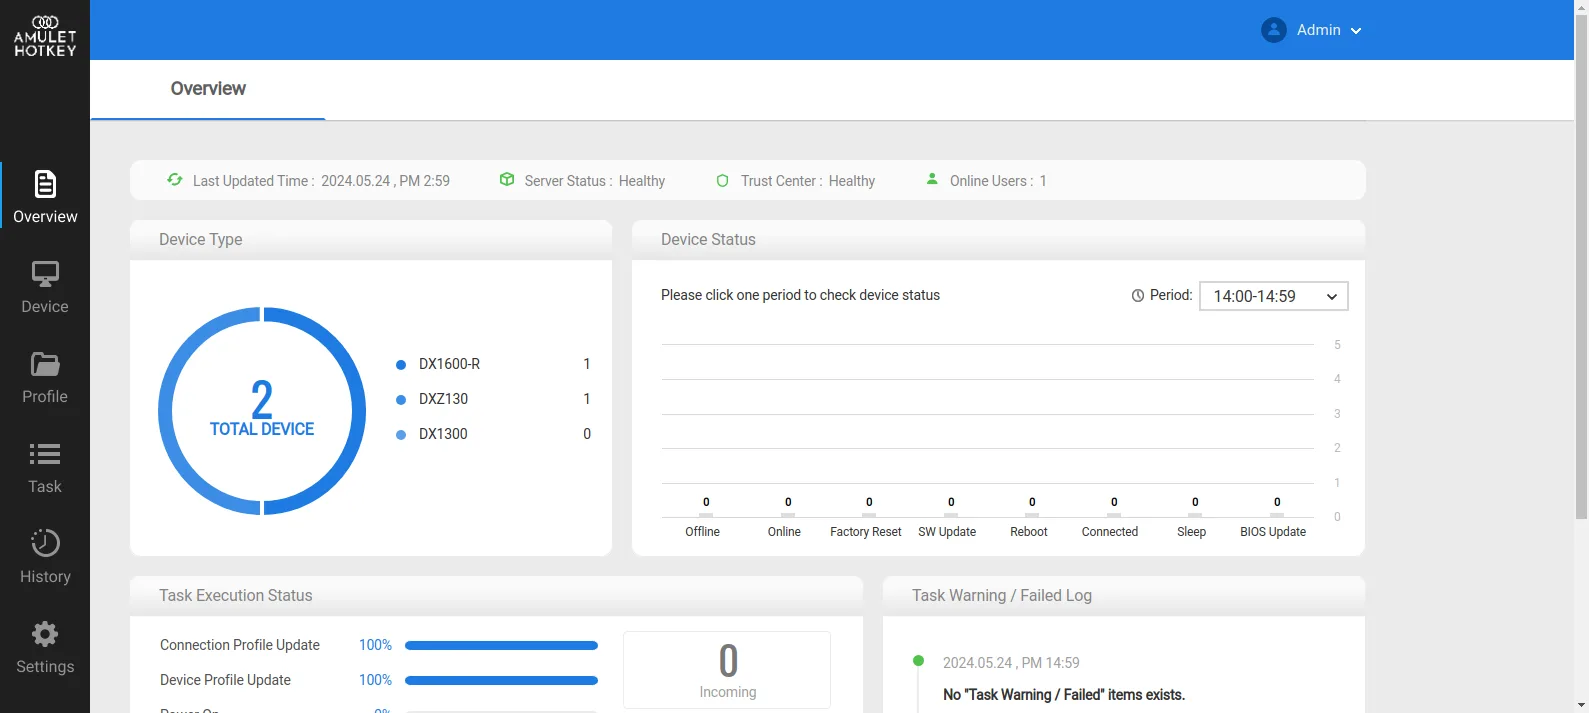The height and width of the screenshot is (713, 1589).
Task: Click the Total Device donut chart
Action: coord(262,411)
